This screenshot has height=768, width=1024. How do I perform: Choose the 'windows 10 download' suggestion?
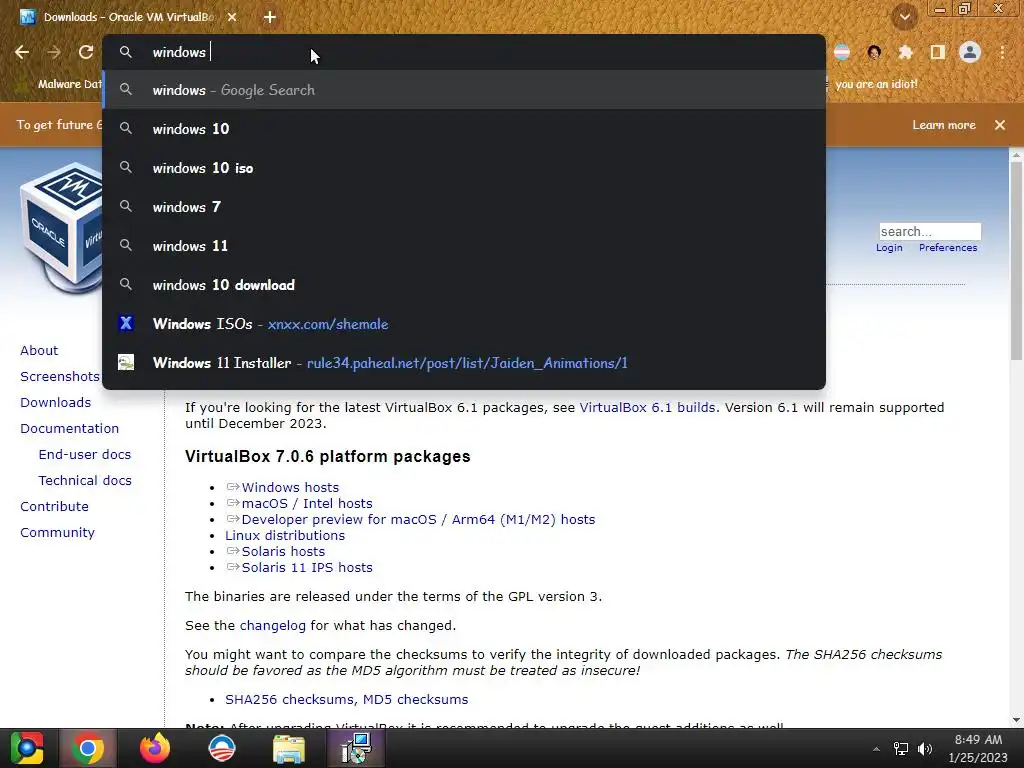tap(464, 285)
